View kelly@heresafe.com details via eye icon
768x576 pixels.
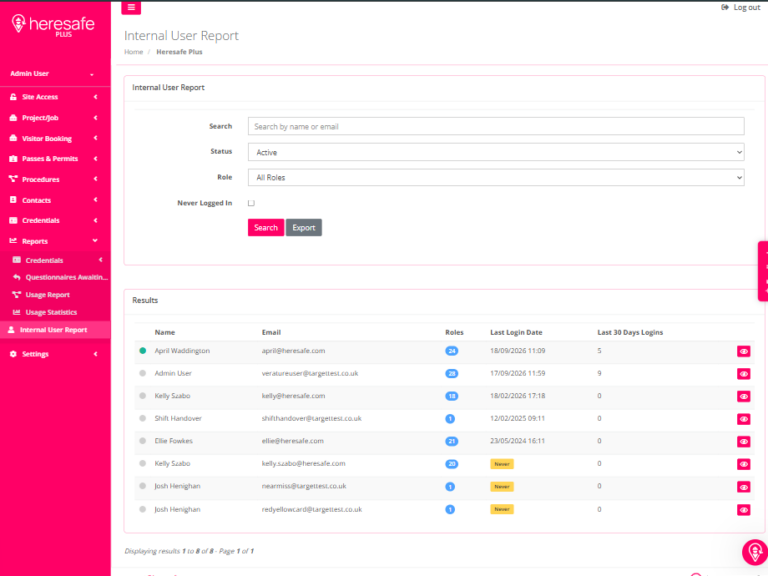pos(744,396)
